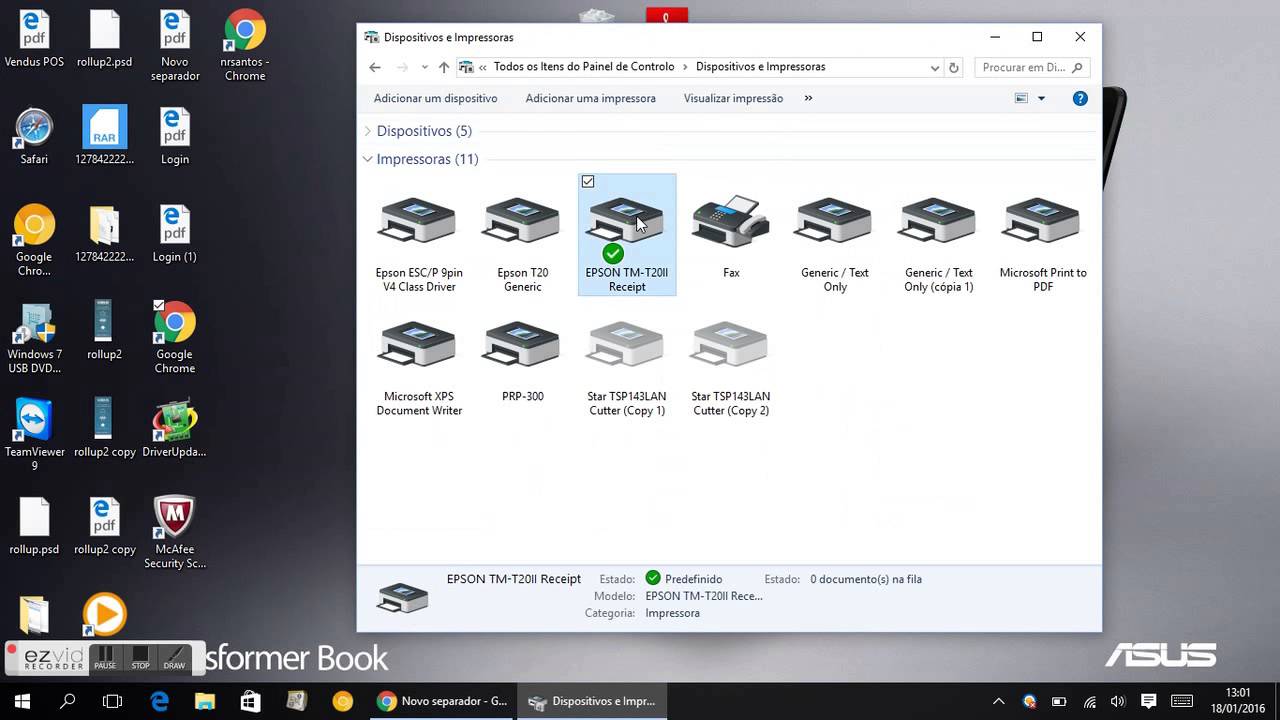Show hidden tray icons chevron
Image resolution: width=1280 pixels, height=720 pixels.
(x=998, y=701)
